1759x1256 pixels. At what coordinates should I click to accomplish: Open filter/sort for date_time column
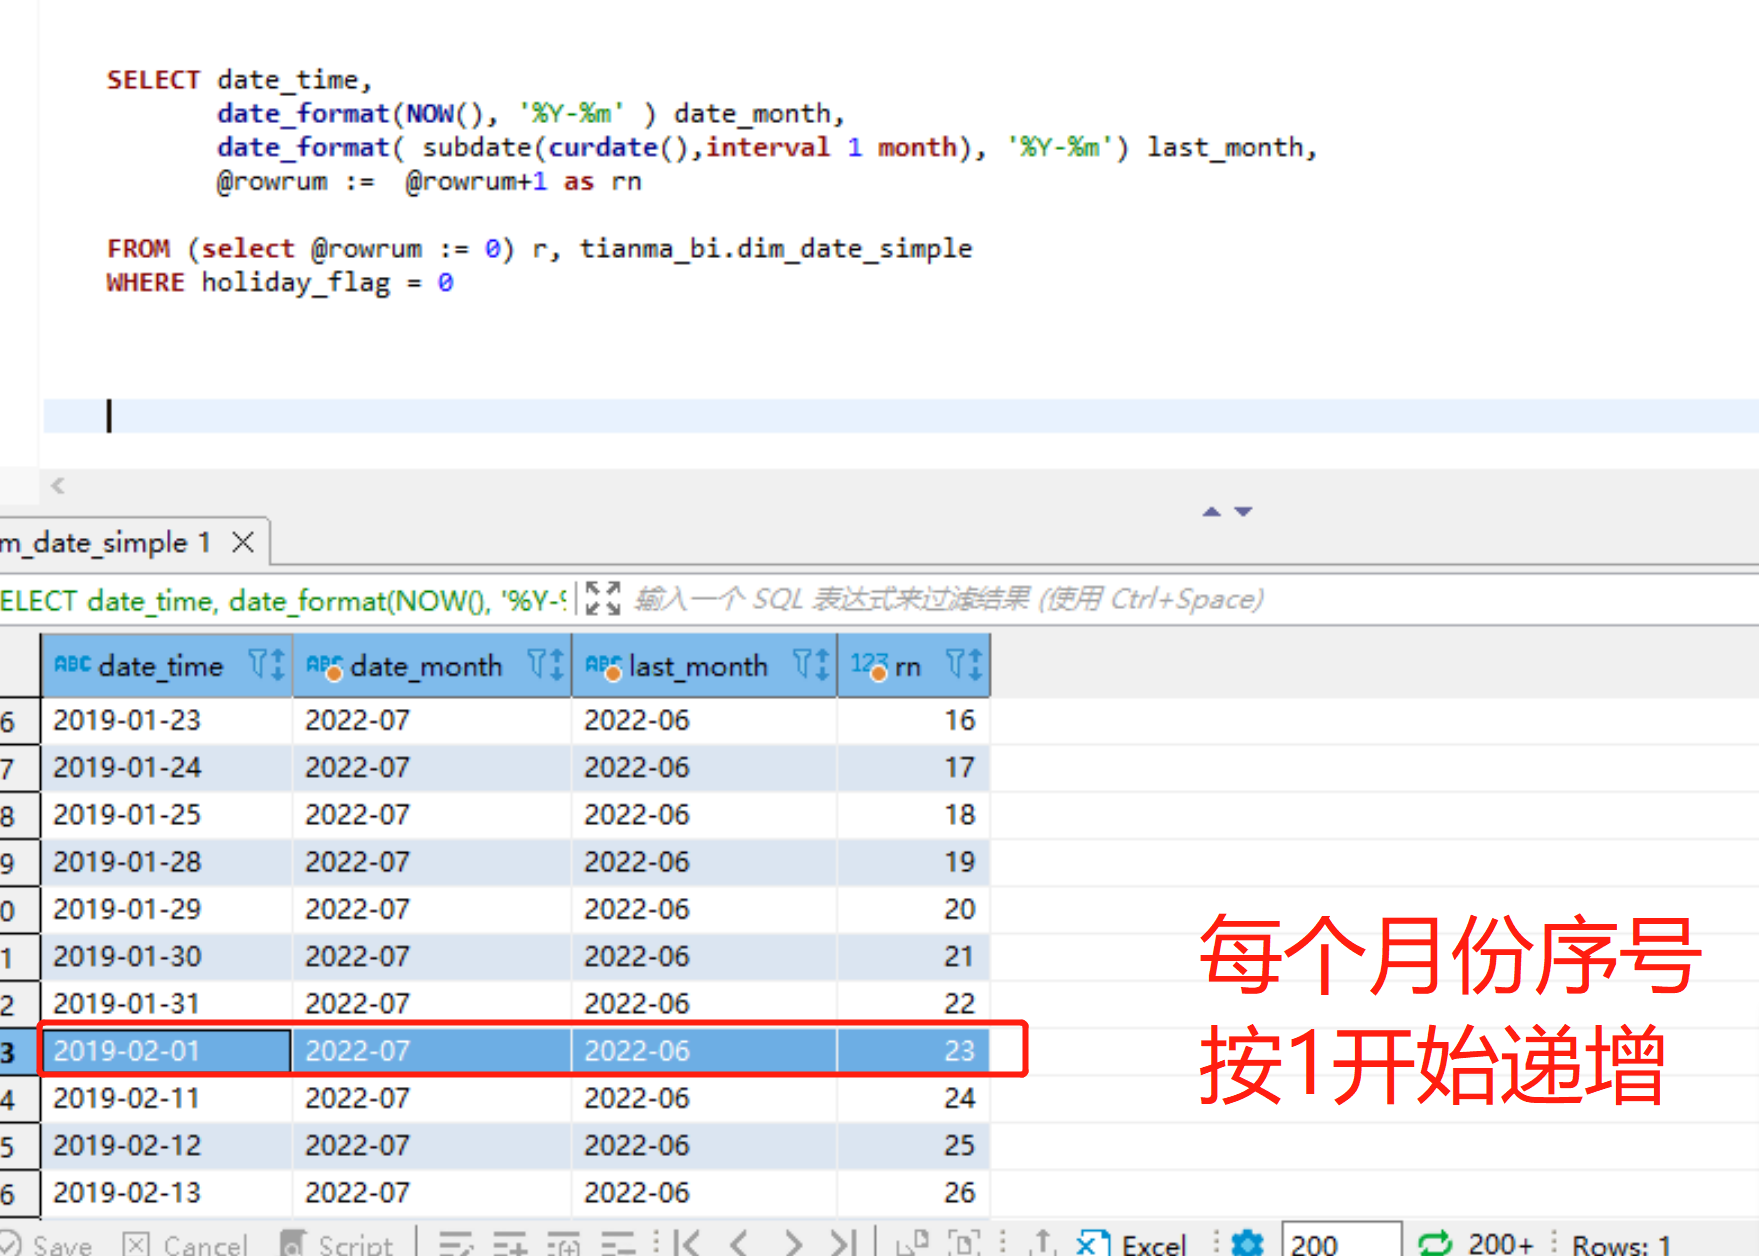[x=267, y=665]
